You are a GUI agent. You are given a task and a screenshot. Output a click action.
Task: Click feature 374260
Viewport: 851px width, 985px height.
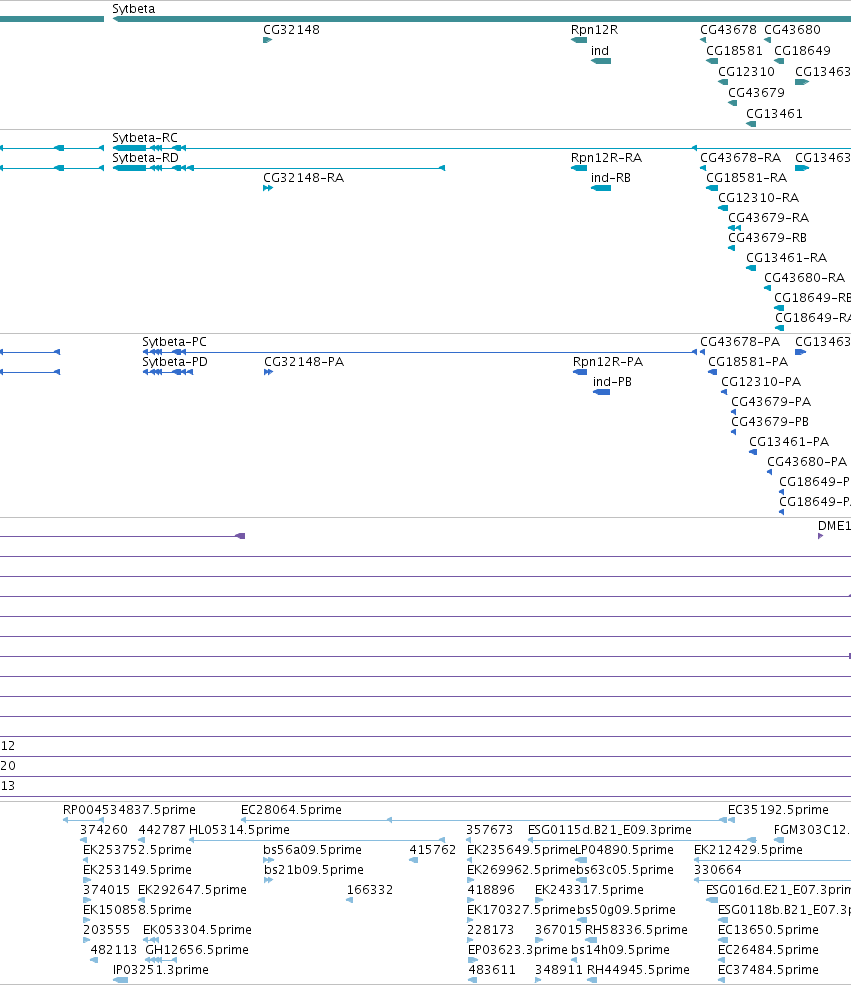click(x=104, y=830)
